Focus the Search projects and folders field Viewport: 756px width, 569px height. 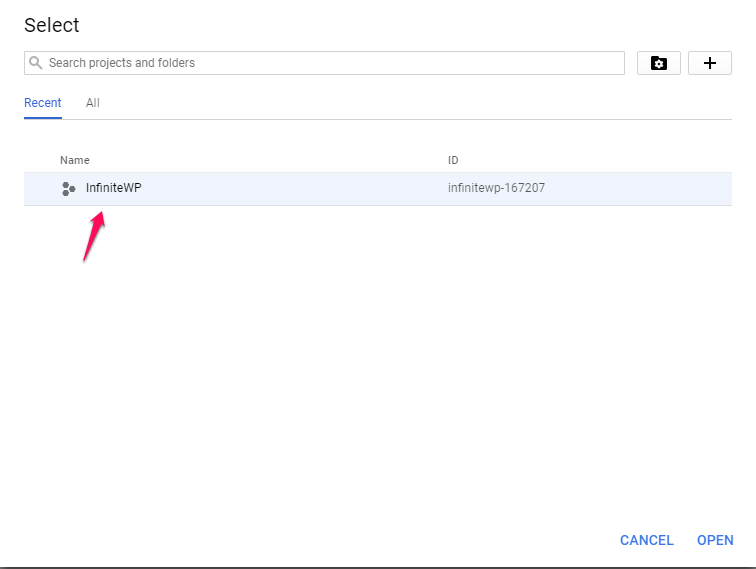[x=324, y=63]
